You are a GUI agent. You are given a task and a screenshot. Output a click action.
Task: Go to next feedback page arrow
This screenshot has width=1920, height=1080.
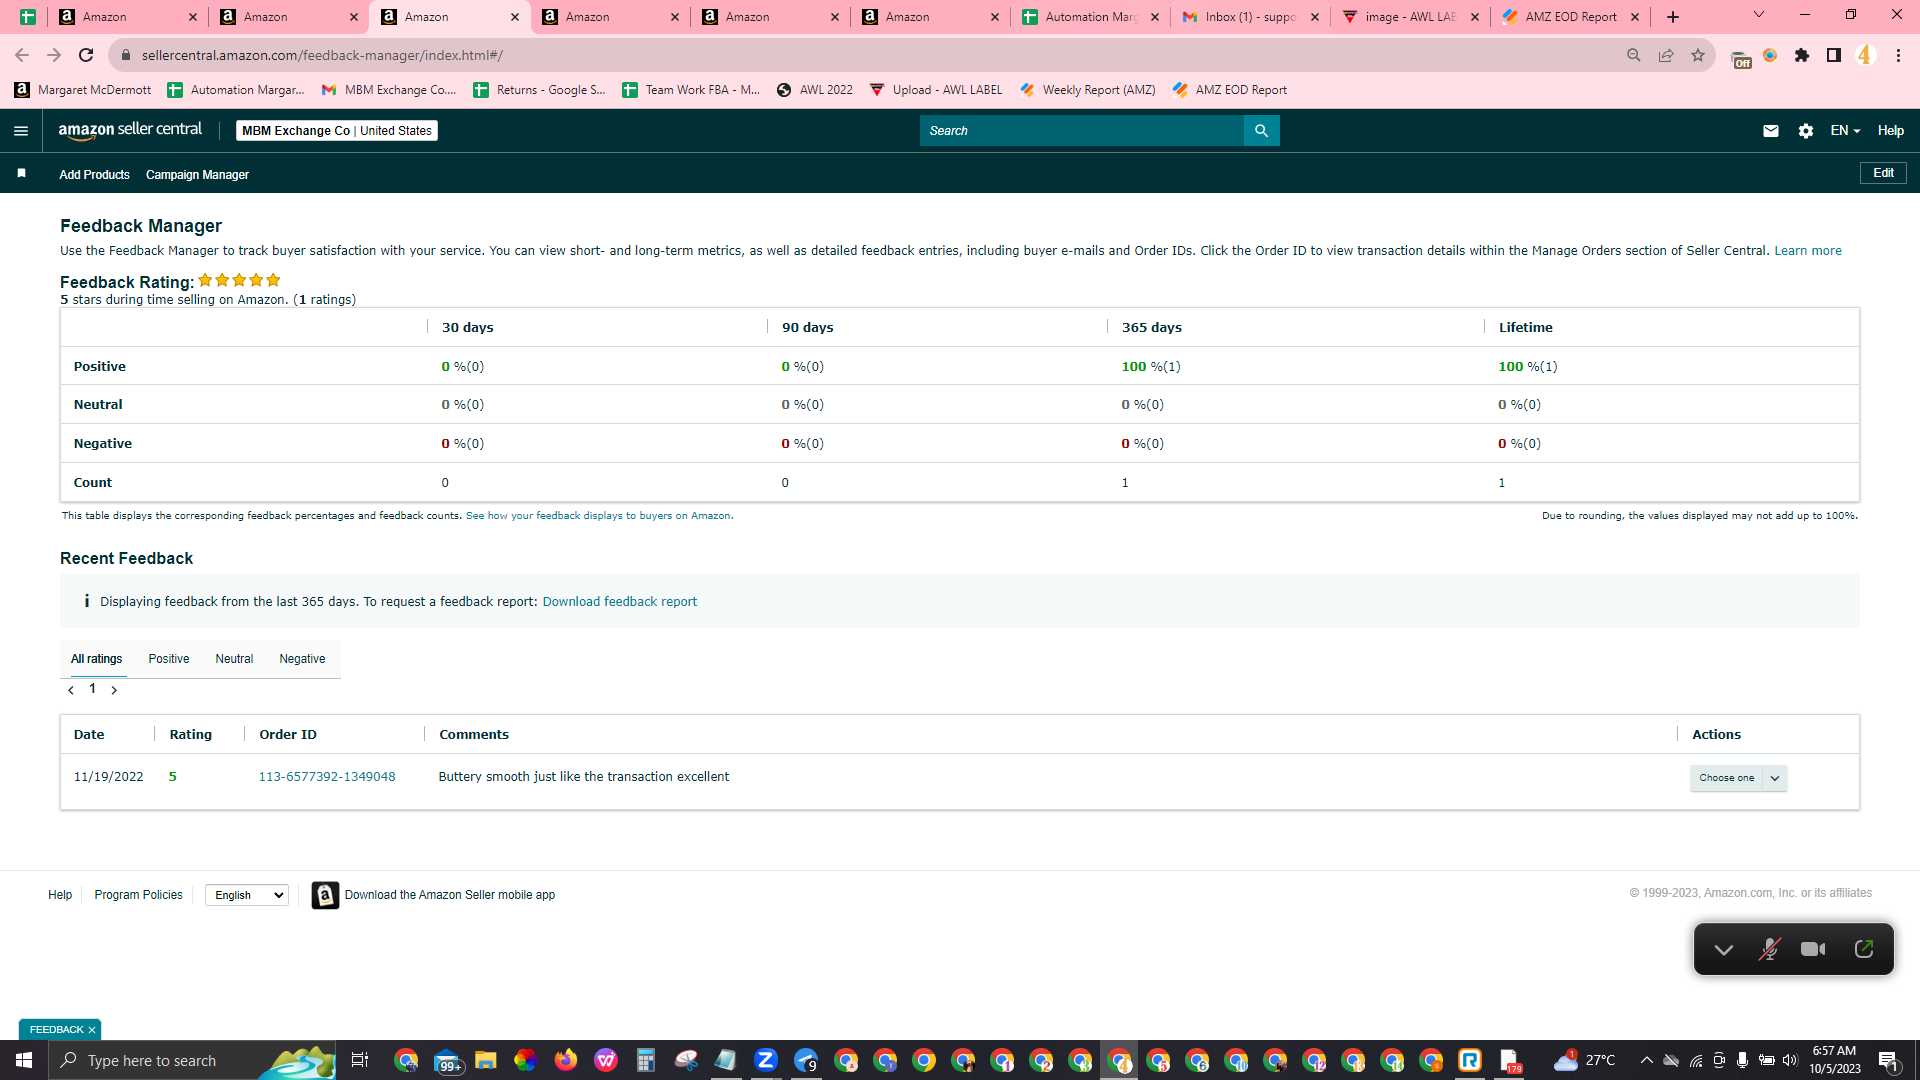114,690
